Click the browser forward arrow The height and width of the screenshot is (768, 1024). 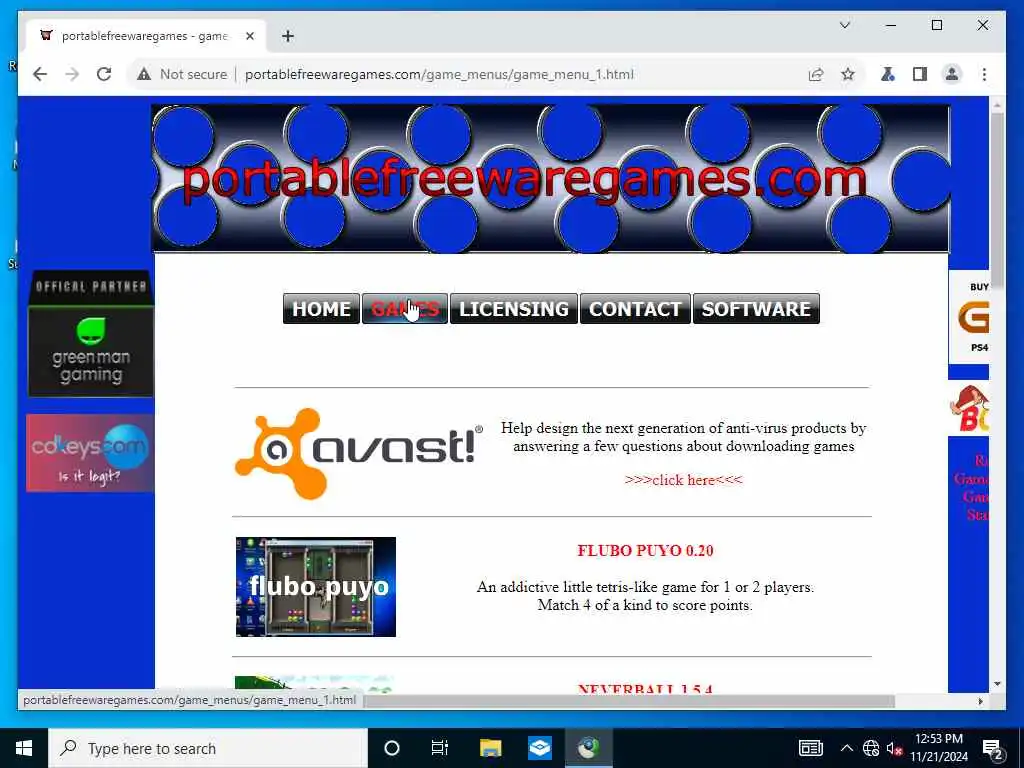pyautogui.click(x=72, y=74)
